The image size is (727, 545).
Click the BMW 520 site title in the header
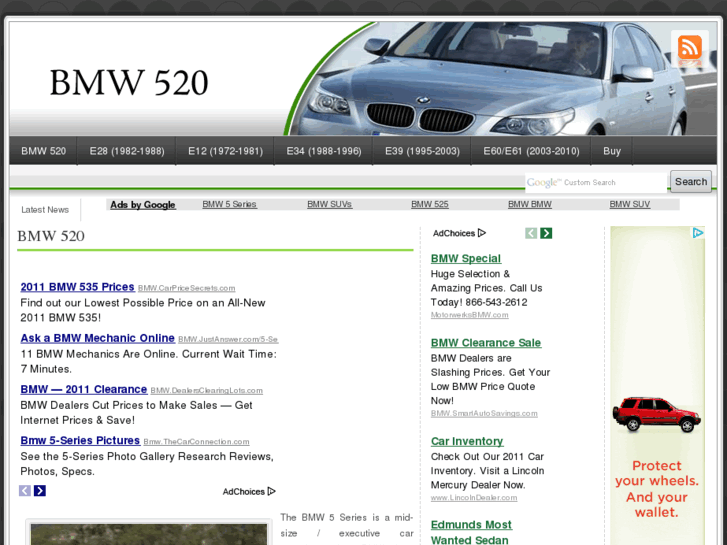click(129, 83)
